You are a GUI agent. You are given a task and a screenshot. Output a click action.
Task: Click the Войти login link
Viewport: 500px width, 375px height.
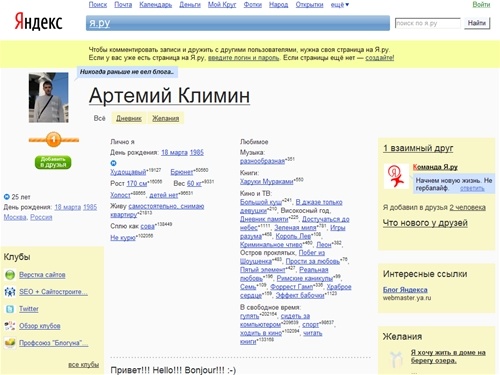tap(481, 5)
